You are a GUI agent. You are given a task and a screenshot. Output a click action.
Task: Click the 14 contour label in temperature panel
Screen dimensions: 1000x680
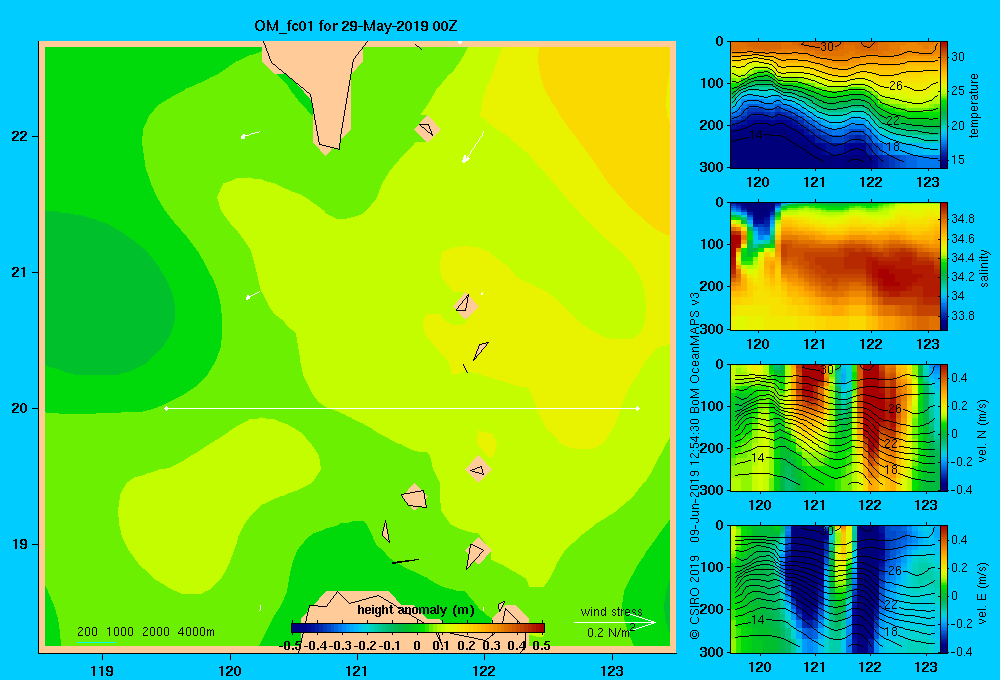point(755,135)
